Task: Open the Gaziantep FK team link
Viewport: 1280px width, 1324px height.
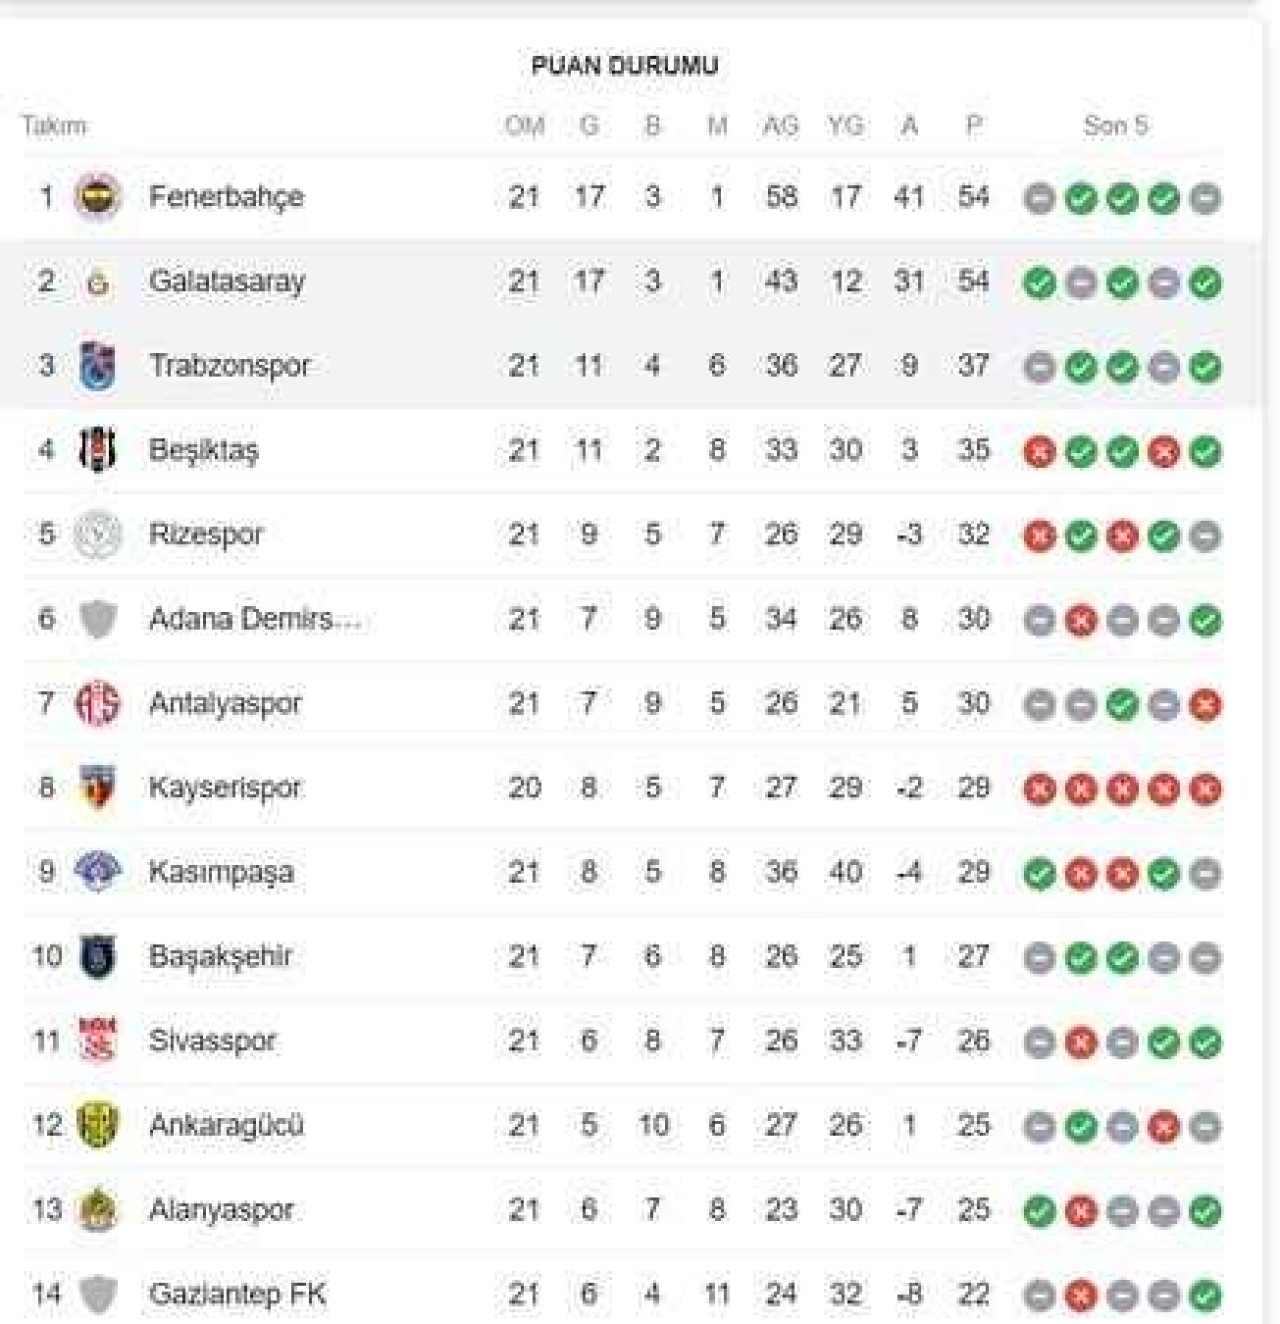Action: [x=237, y=1294]
